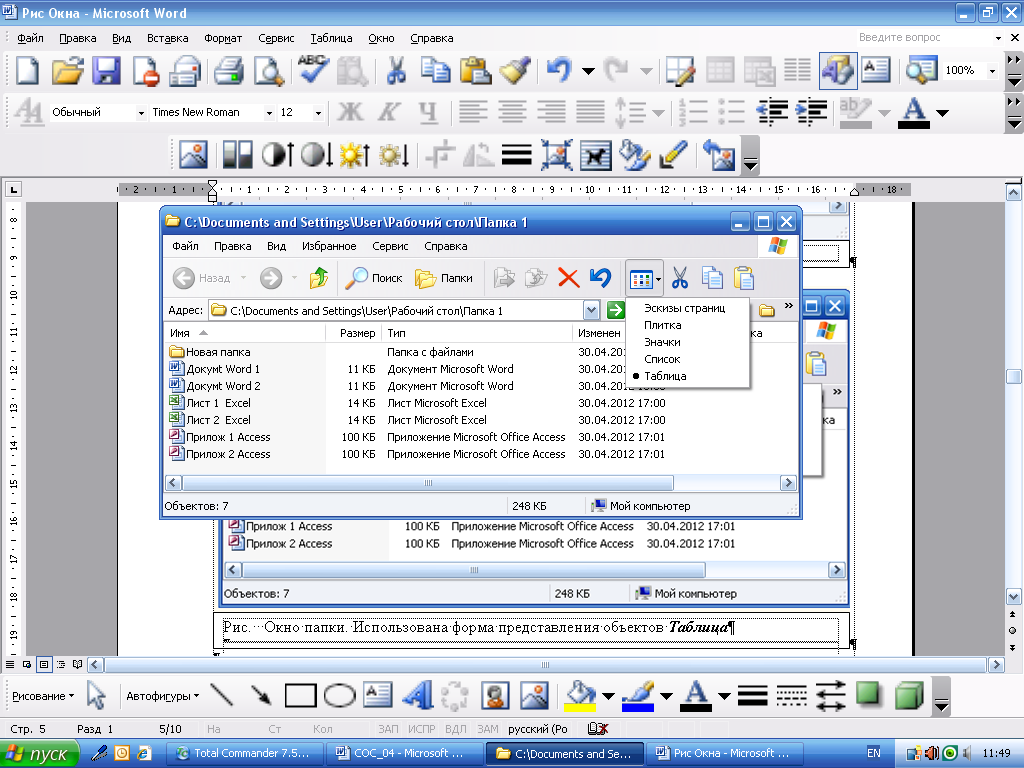Draw a rectangle with the drawing toolbar

click(300, 696)
